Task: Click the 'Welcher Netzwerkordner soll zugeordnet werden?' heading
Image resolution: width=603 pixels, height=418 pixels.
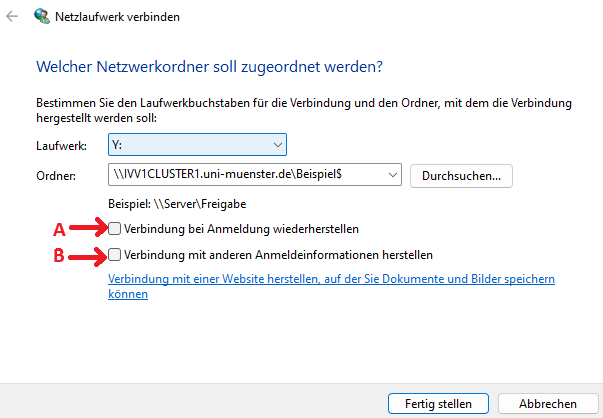Action: click(210, 66)
